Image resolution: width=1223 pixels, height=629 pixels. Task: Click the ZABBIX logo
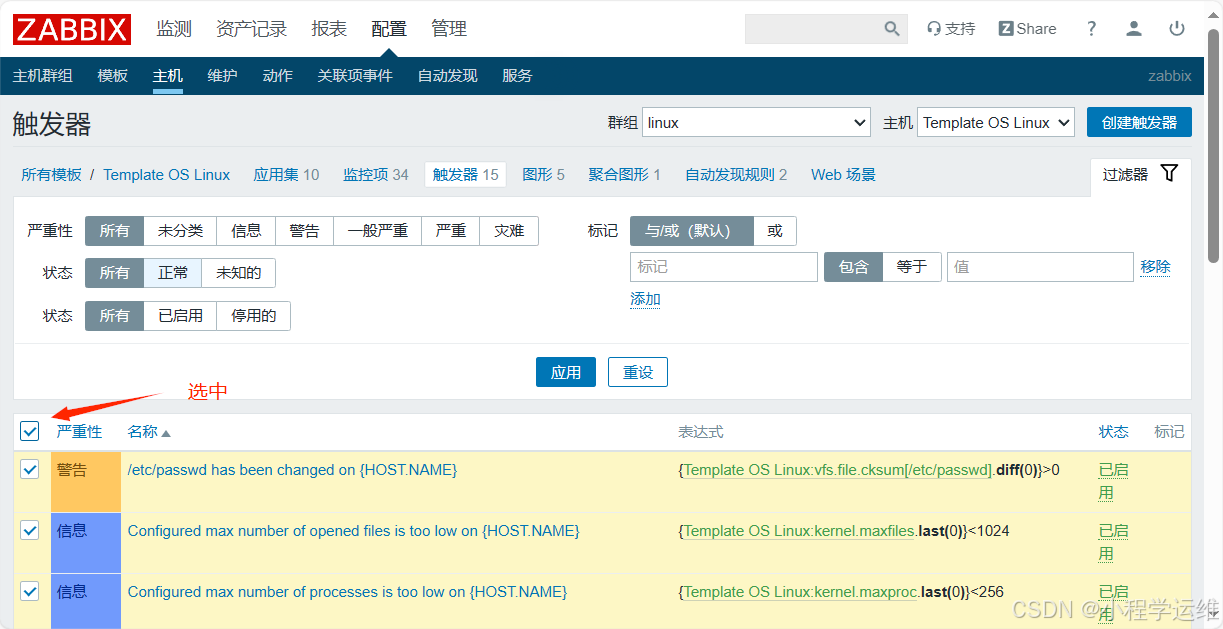click(70, 29)
